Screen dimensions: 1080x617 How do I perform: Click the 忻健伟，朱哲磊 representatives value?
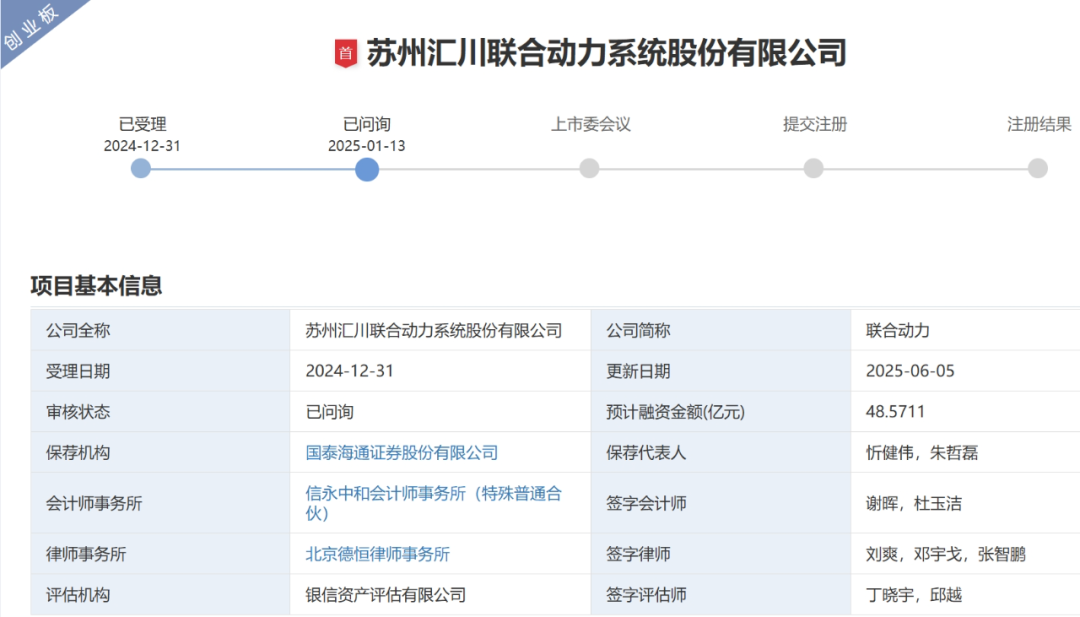[922, 452]
